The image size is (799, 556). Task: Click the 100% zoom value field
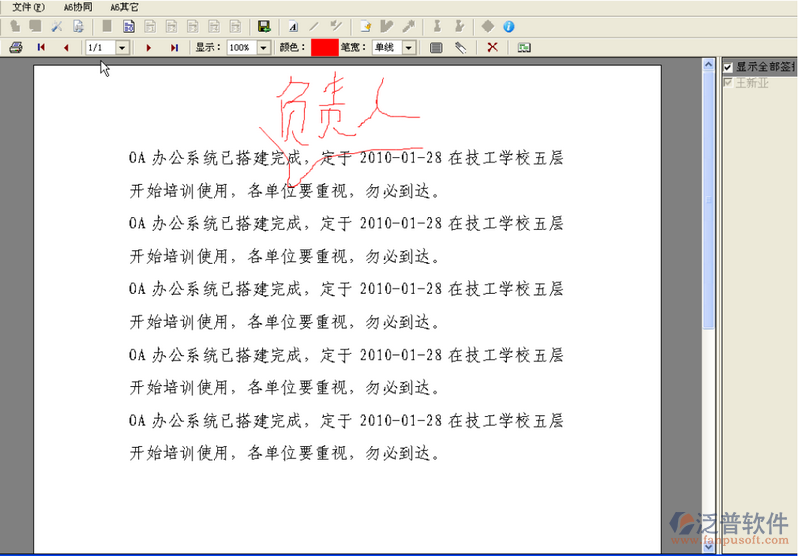tap(242, 47)
